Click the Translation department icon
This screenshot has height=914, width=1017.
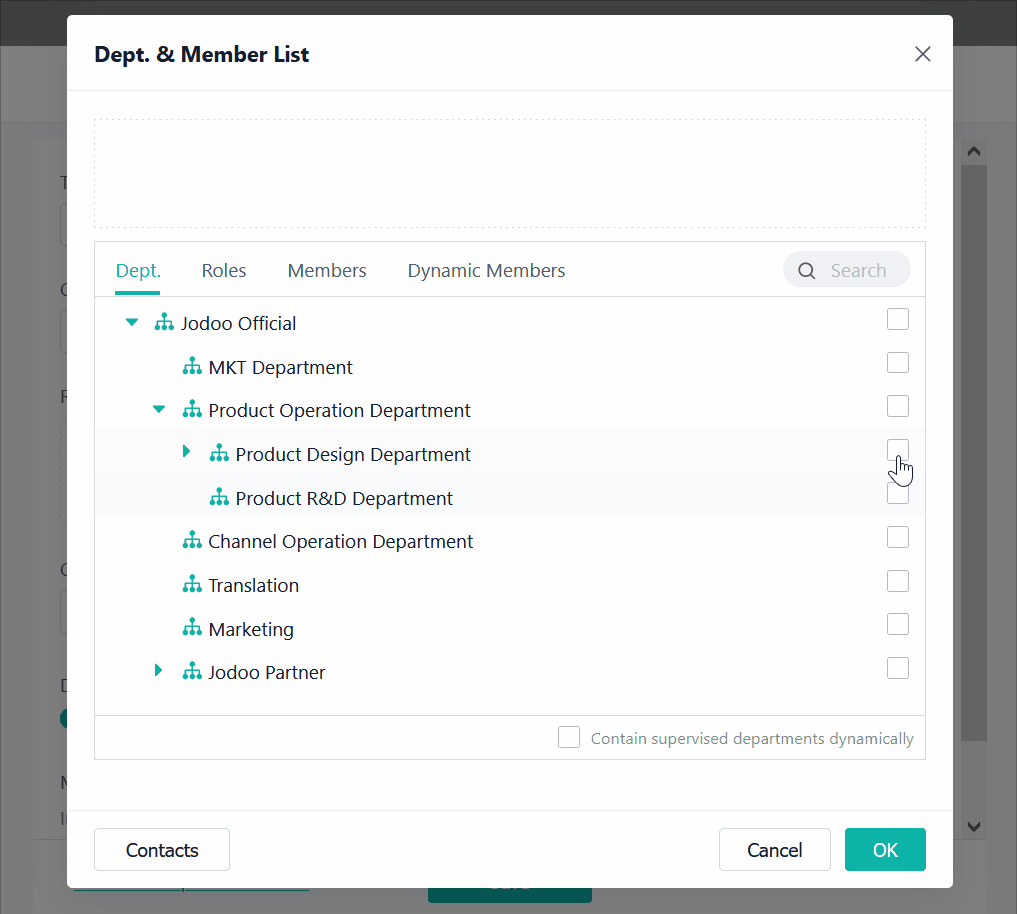[x=192, y=585]
